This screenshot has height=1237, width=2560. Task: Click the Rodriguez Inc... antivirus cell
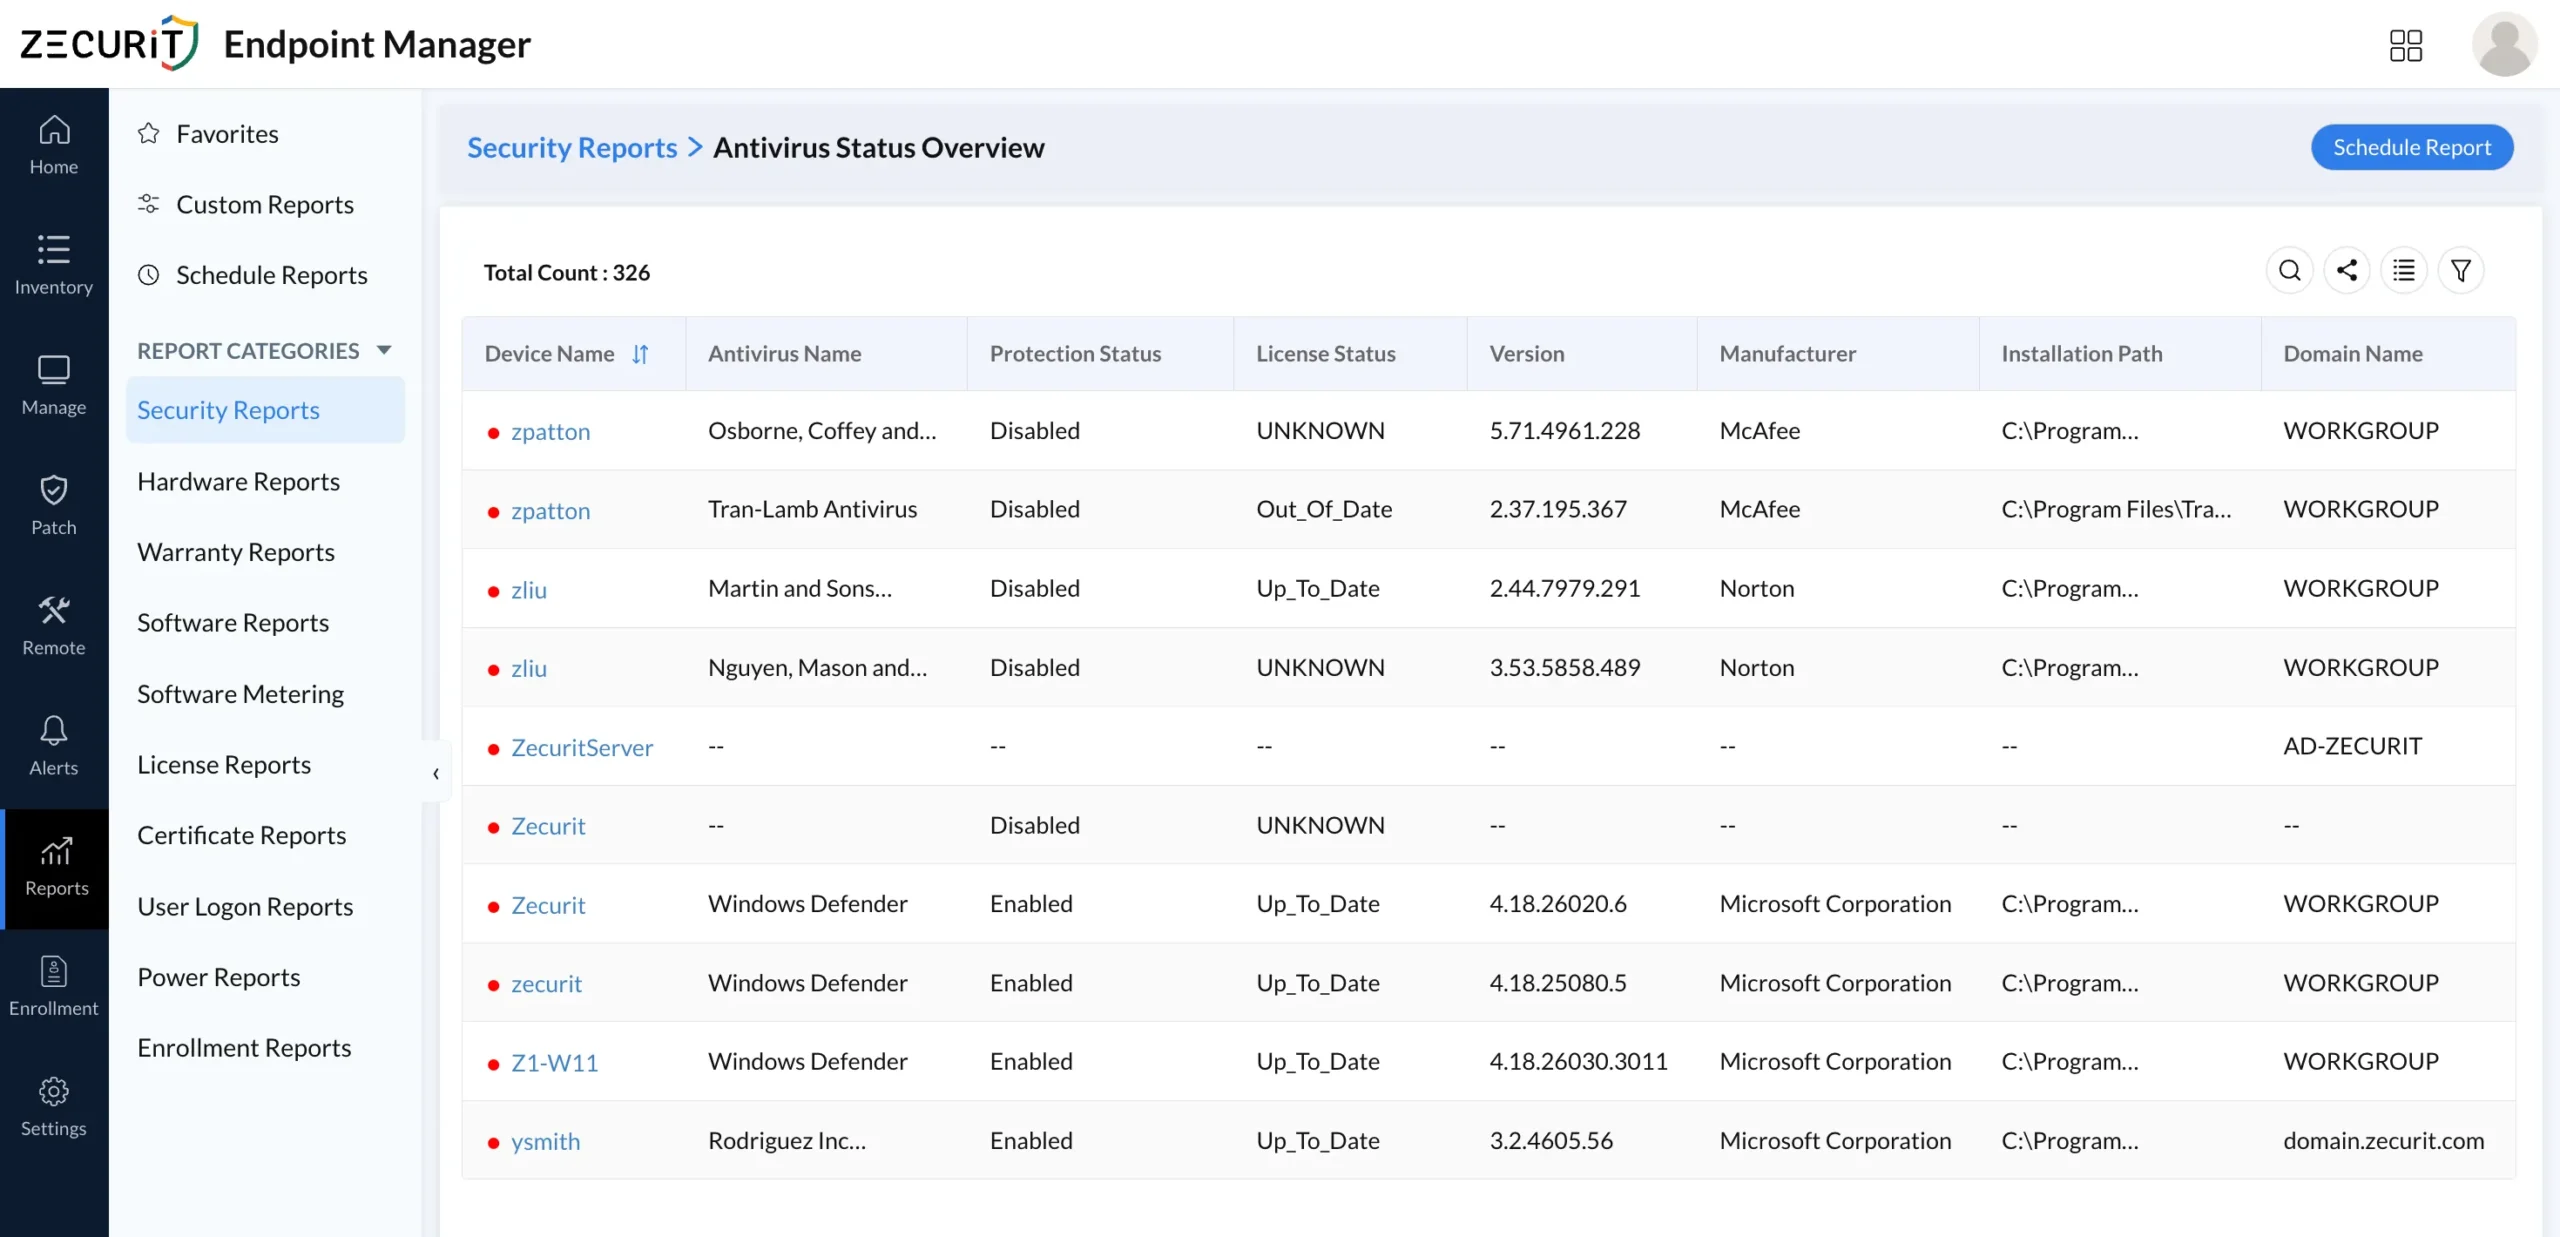pyautogui.click(x=787, y=1140)
